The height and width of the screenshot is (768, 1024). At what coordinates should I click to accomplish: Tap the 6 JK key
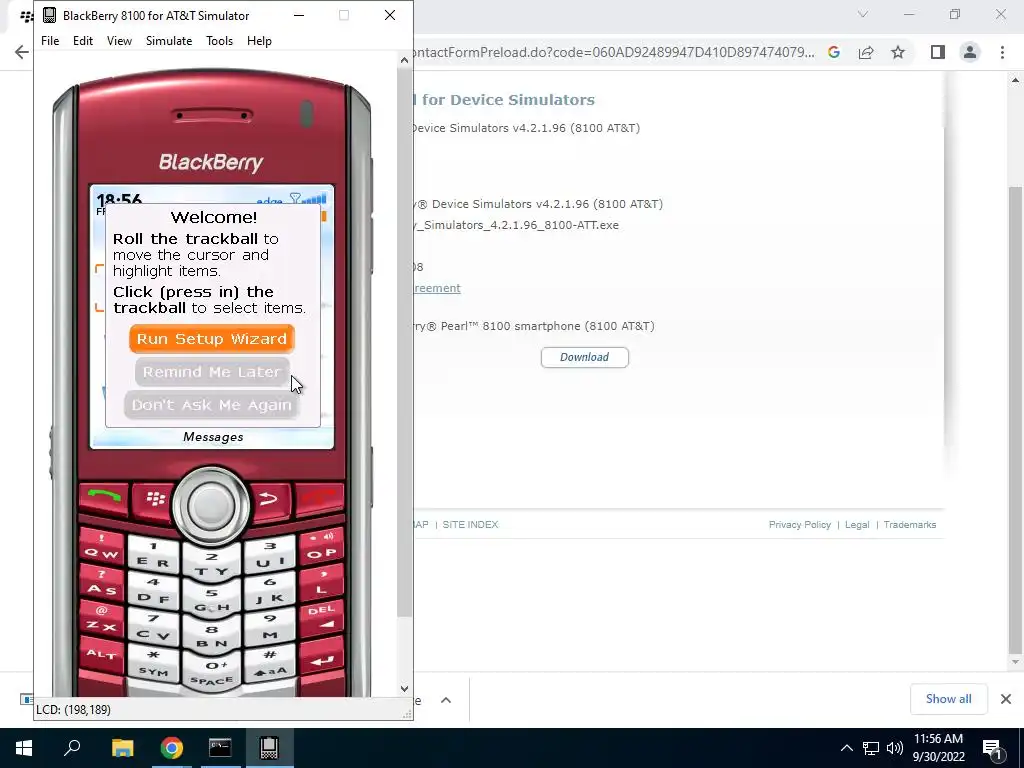coord(269,590)
